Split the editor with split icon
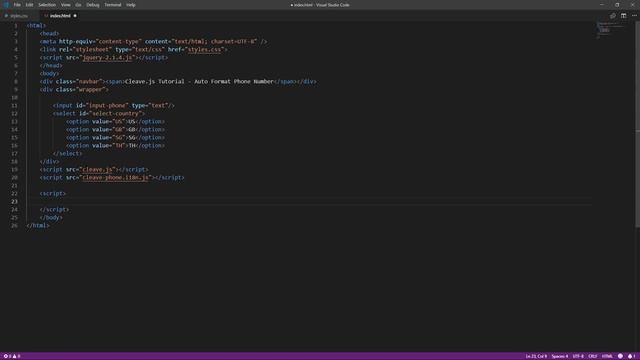 pos(623,16)
